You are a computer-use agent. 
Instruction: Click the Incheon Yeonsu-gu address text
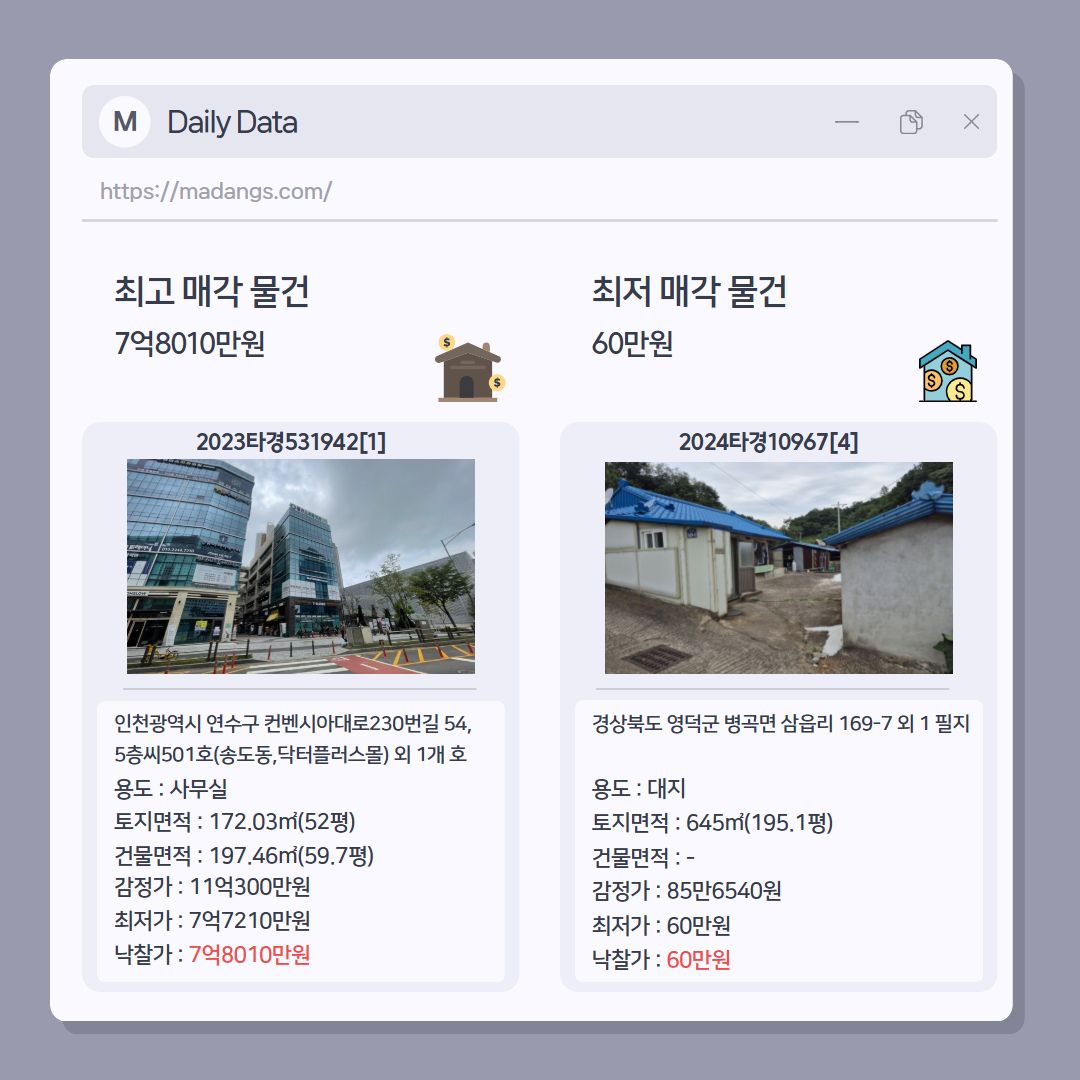pos(293,723)
